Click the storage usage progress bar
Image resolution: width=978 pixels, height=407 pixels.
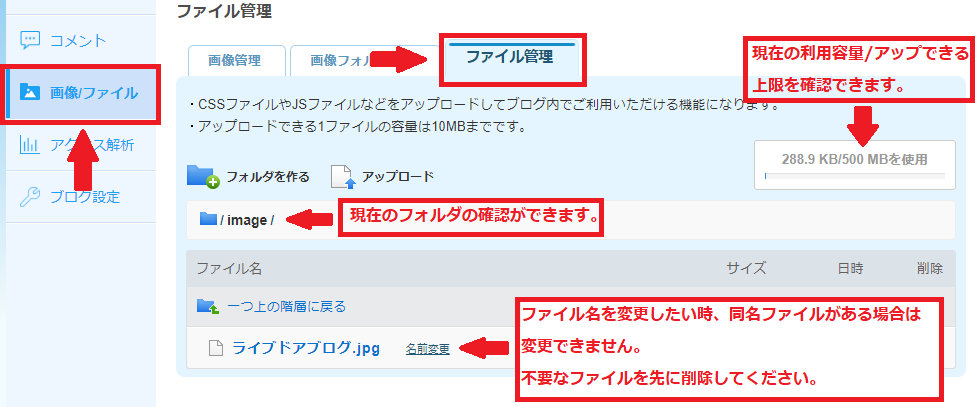tap(855, 176)
